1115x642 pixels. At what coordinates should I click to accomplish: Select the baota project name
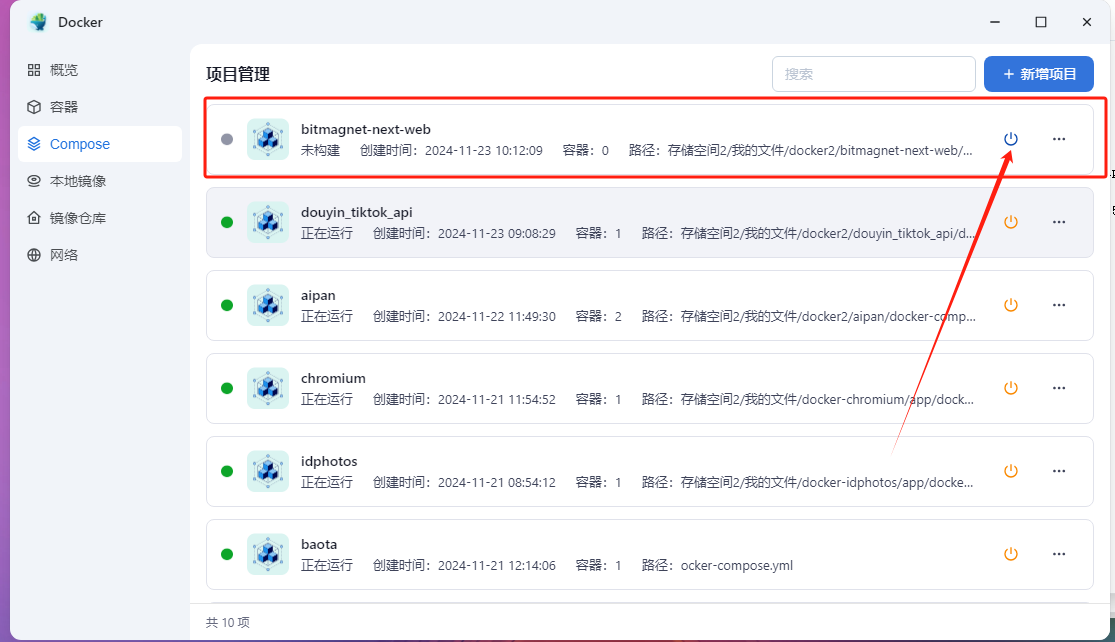click(319, 545)
